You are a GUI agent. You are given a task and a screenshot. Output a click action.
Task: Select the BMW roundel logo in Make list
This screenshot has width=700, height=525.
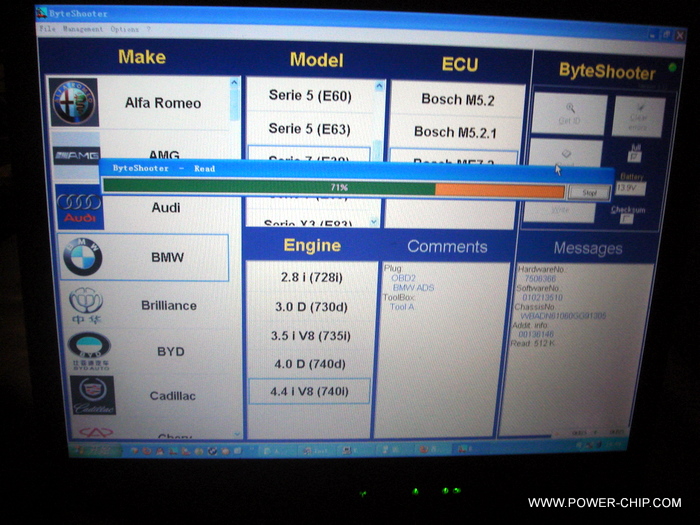coord(83,257)
